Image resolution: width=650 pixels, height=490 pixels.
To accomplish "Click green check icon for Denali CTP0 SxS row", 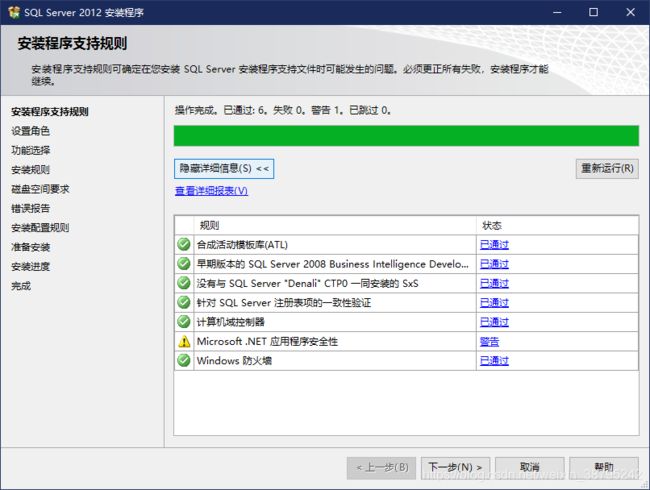I will [x=184, y=283].
